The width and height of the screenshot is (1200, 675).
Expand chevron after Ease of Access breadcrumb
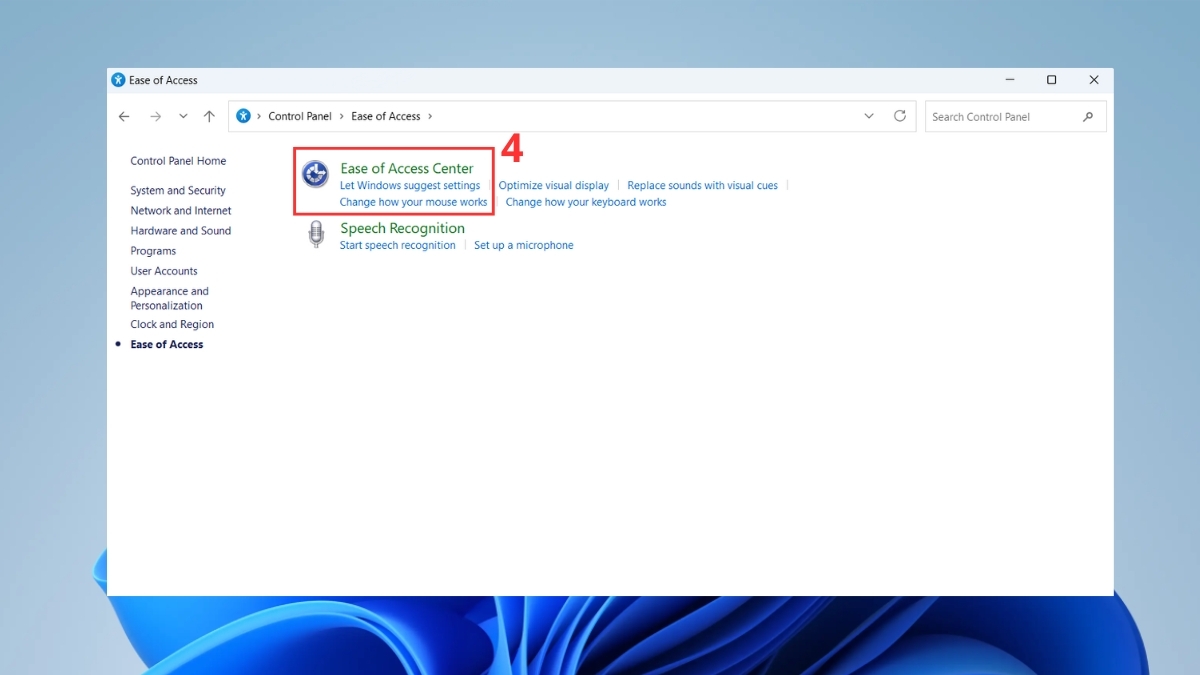(x=430, y=117)
